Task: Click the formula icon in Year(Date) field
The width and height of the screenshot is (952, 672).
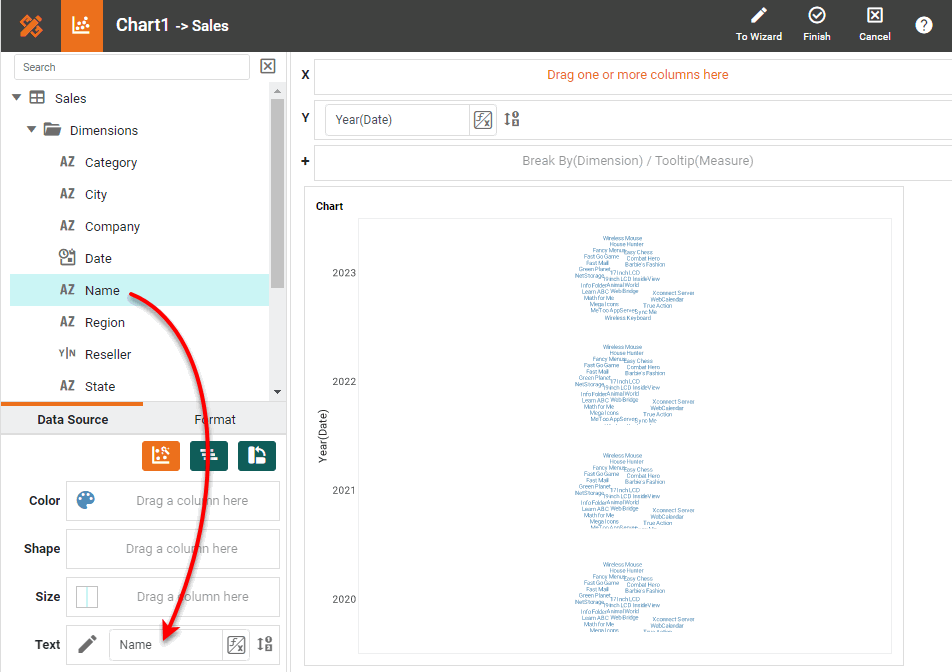Action: [483, 120]
